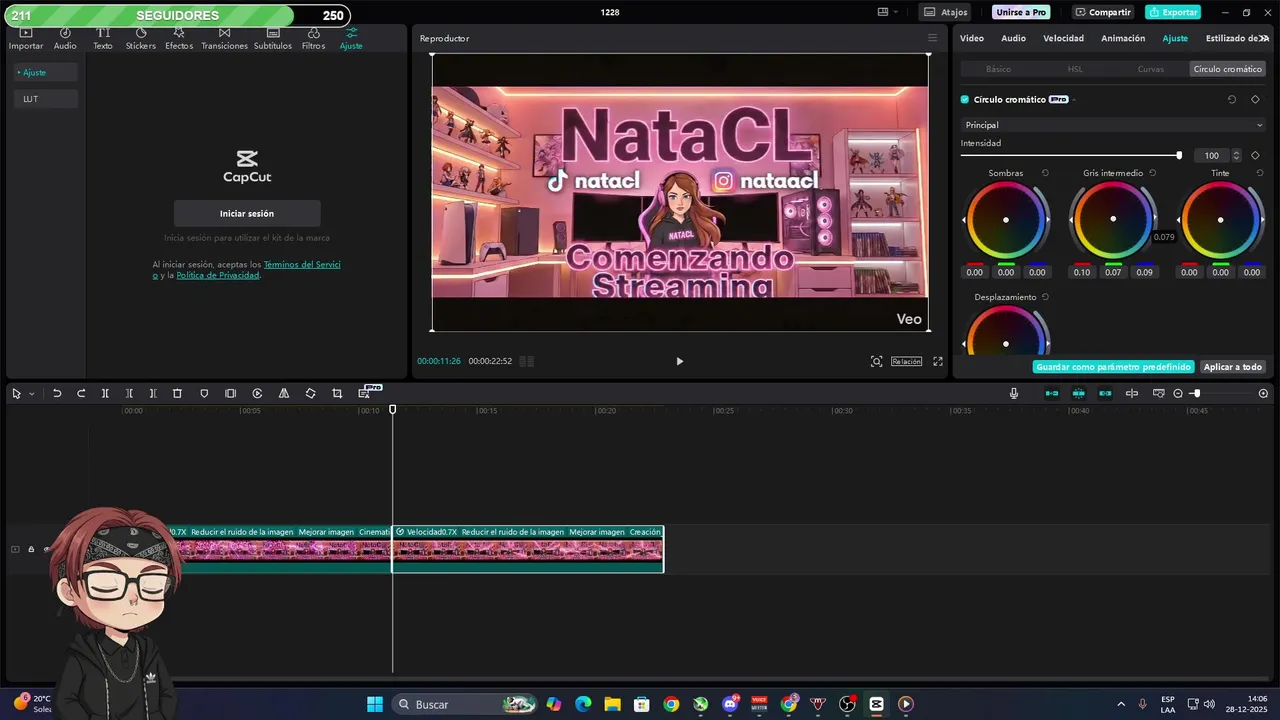This screenshot has width=1280, height=720.
Task: Open the Importar media panel
Action: [26, 40]
